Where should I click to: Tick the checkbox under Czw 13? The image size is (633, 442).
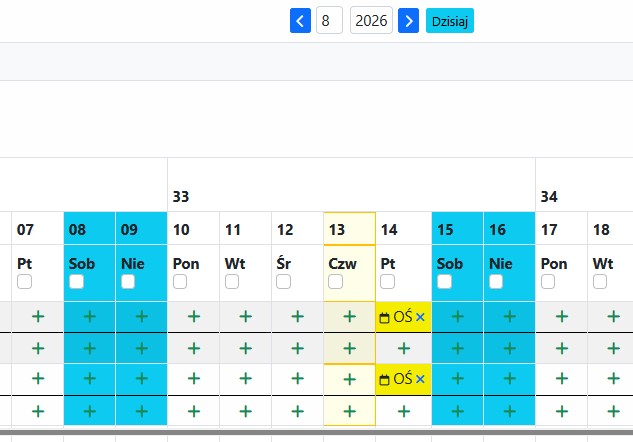click(x=335, y=281)
